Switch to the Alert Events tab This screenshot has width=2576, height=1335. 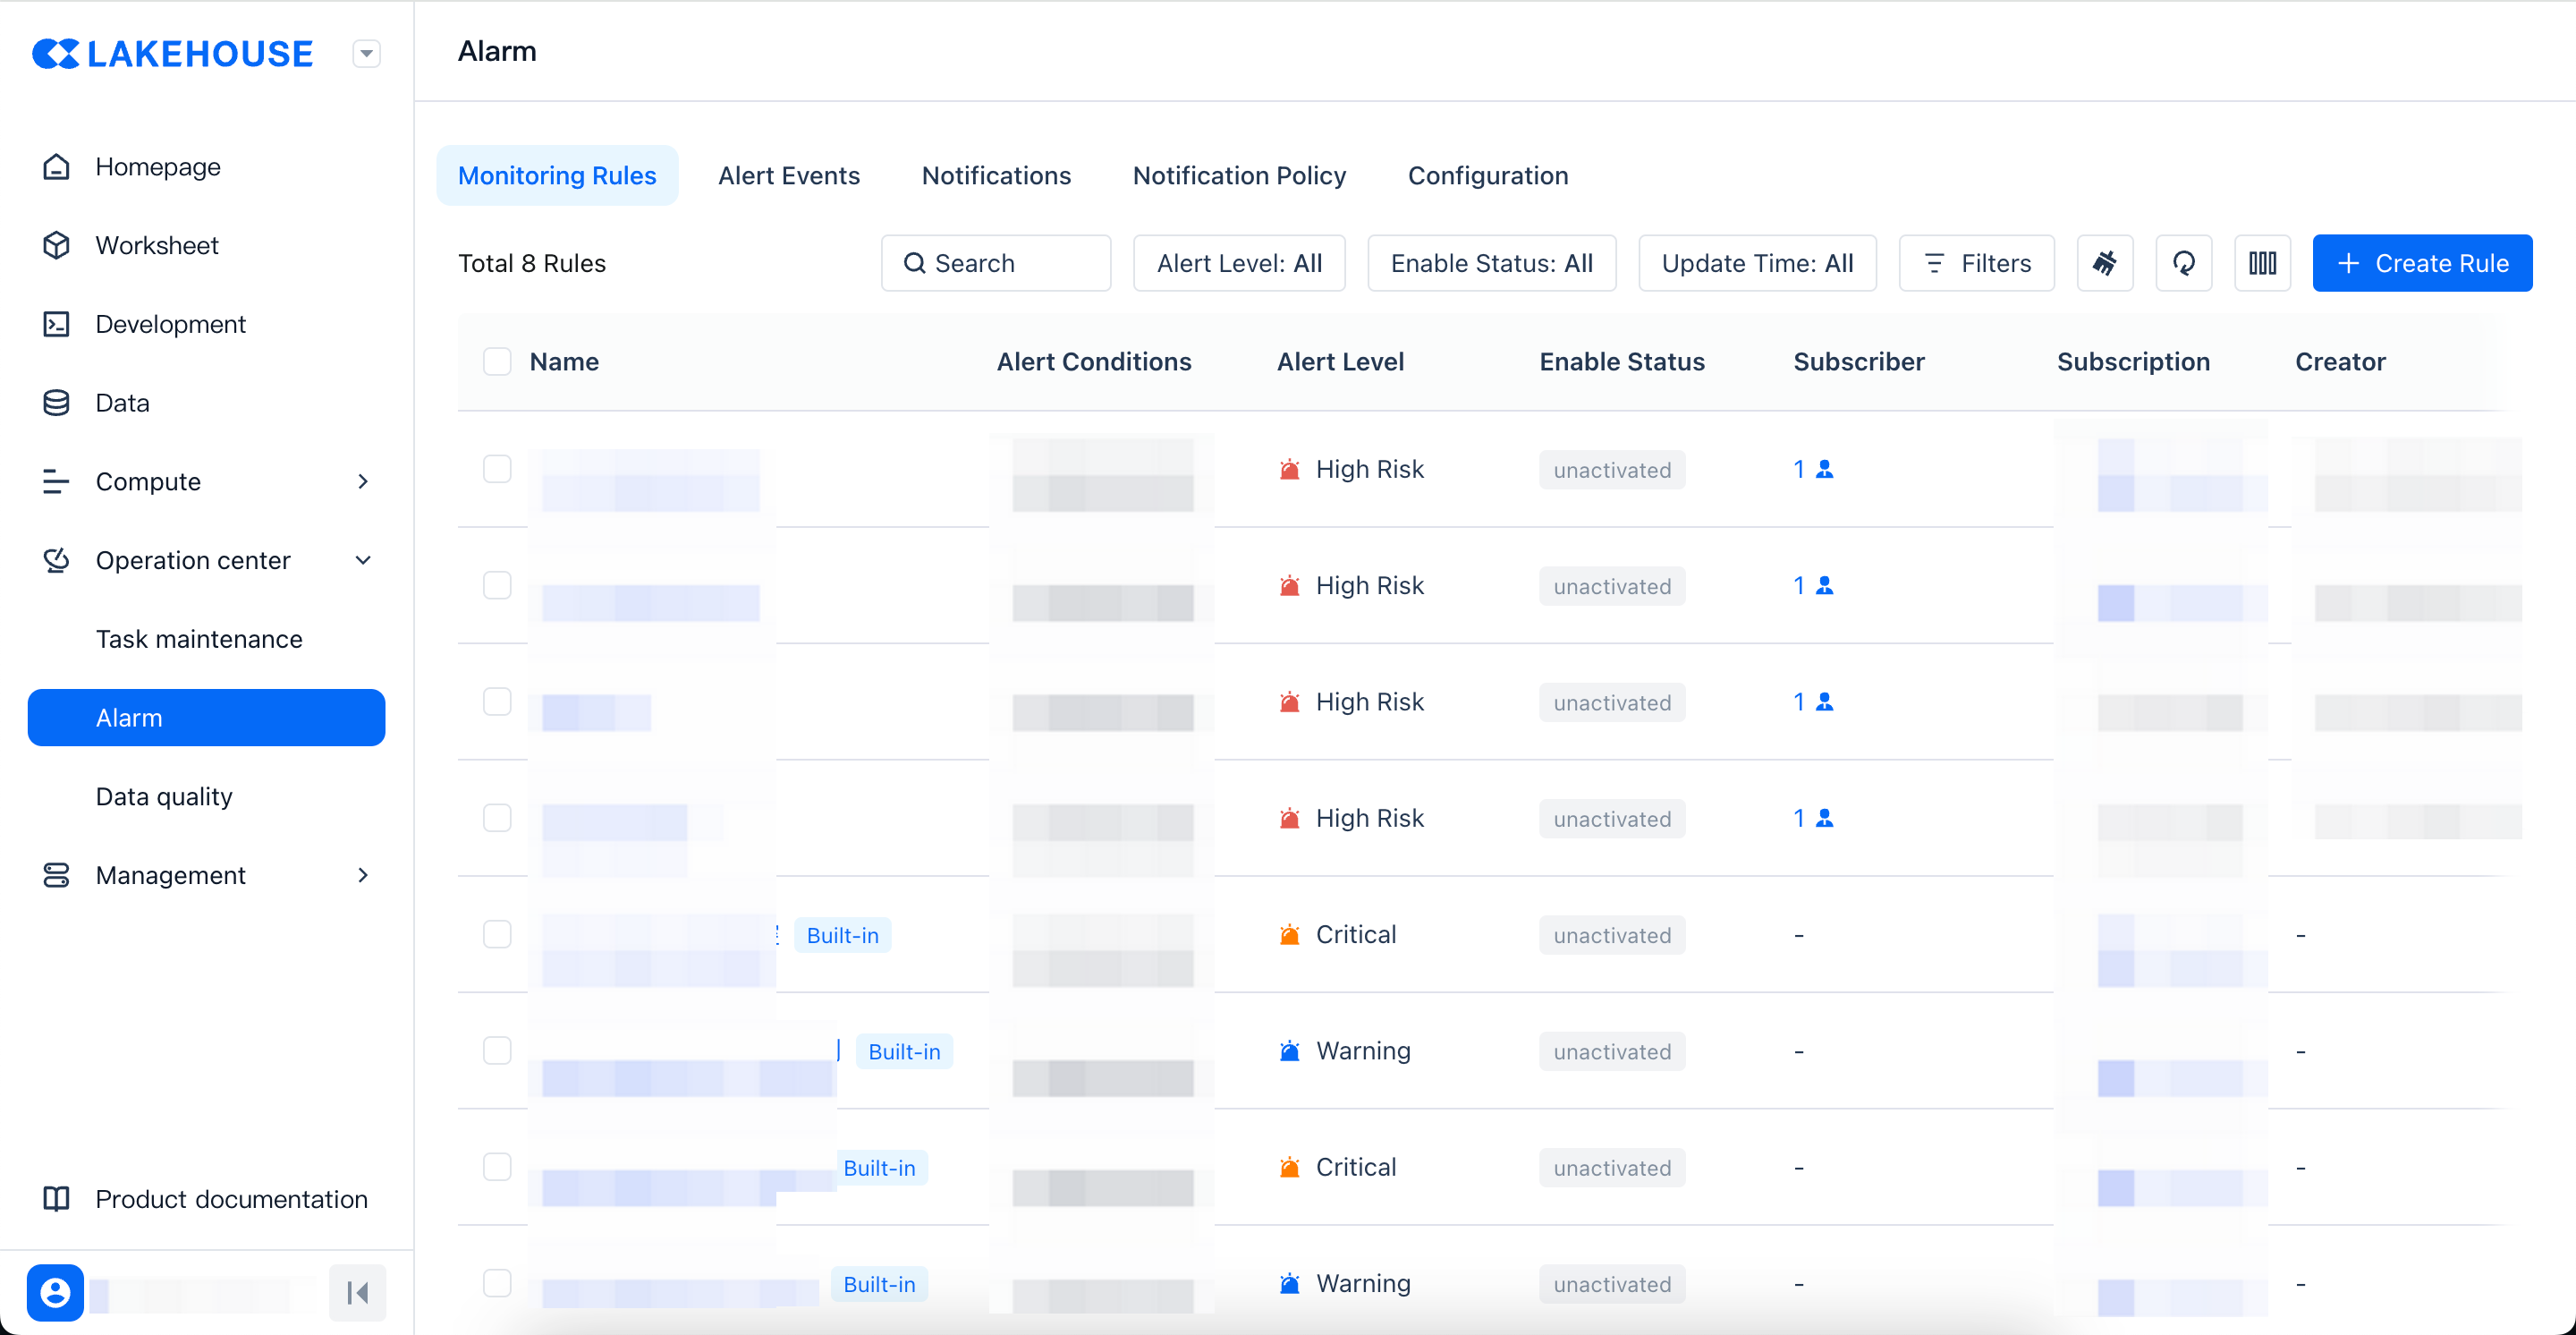(788, 175)
